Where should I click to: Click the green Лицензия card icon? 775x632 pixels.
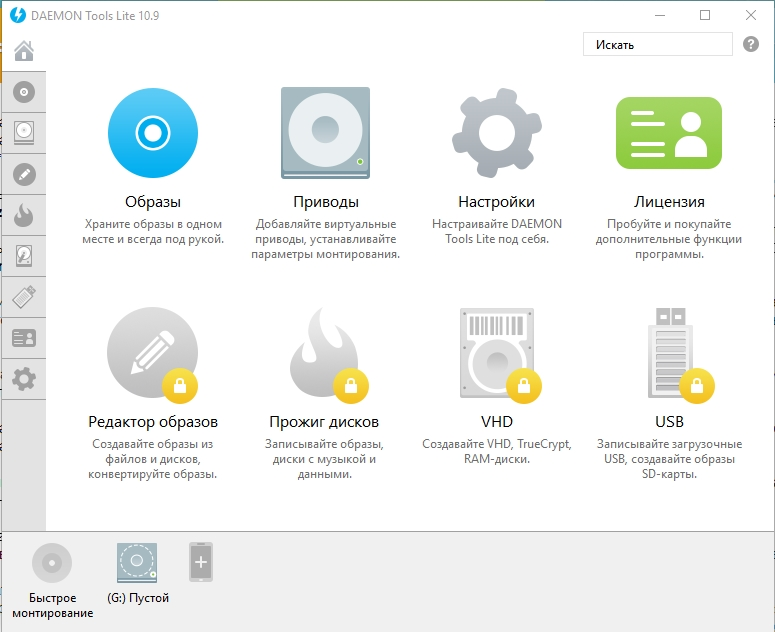pos(669,133)
